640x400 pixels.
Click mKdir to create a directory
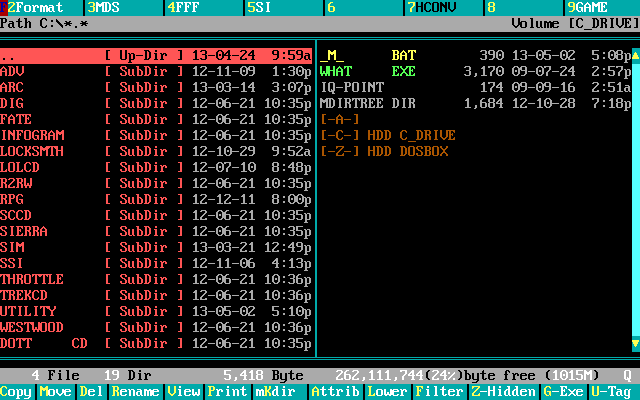(275, 392)
